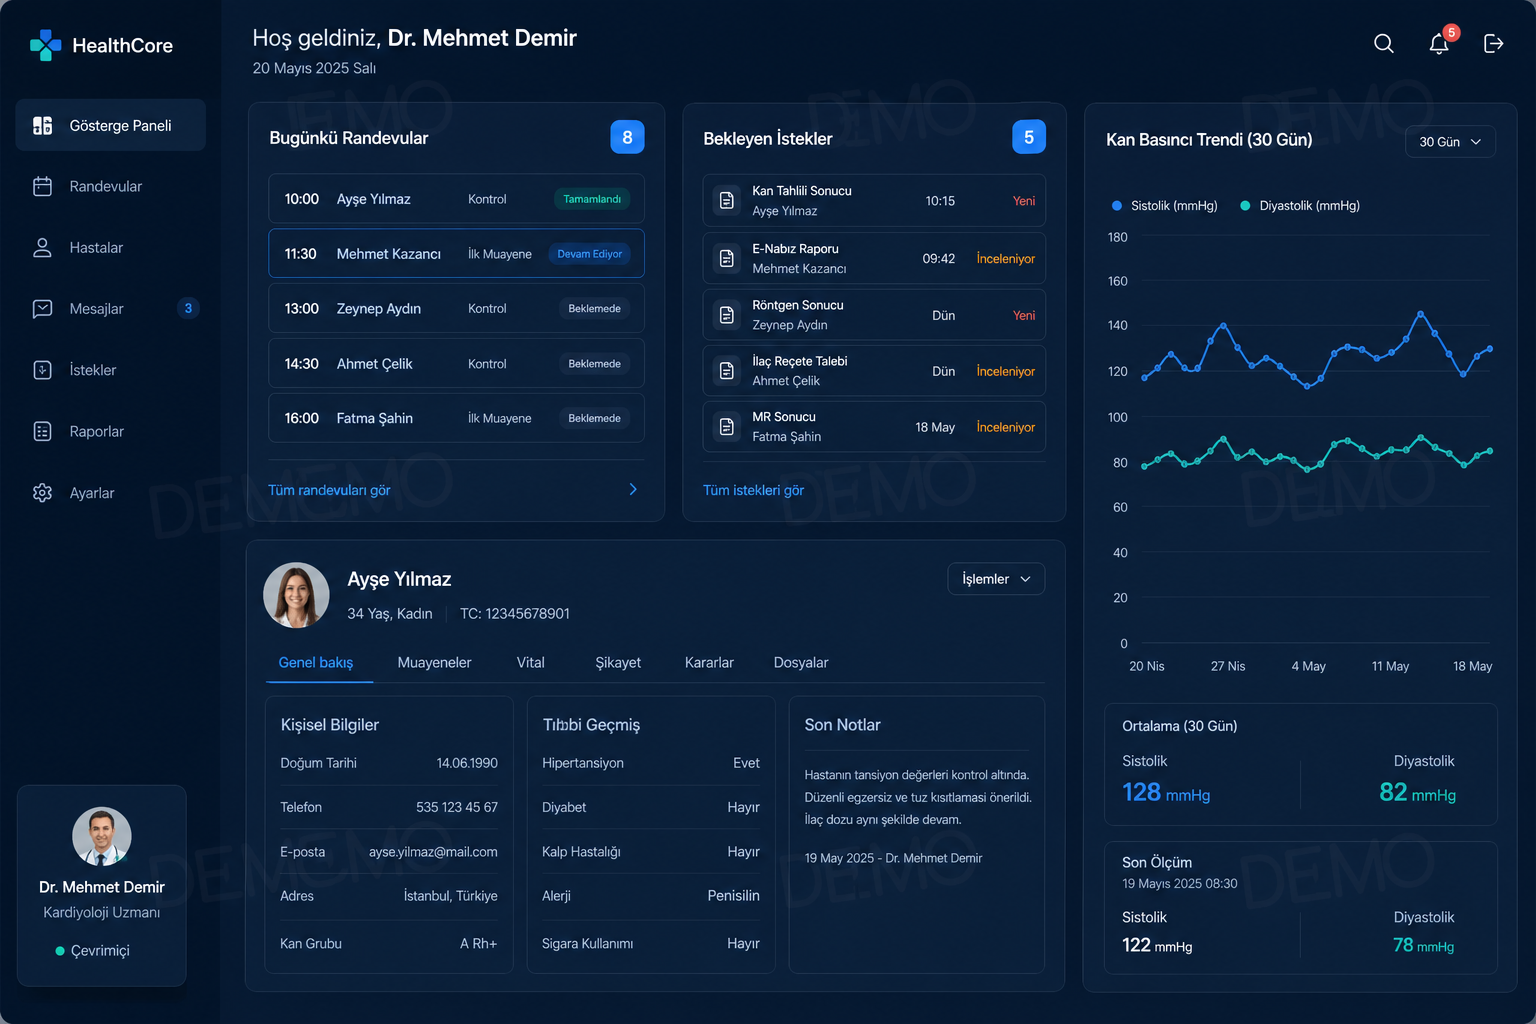The height and width of the screenshot is (1024, 1536).
Task: Click the Randevular calendar icon
Action: coord(42,186)
